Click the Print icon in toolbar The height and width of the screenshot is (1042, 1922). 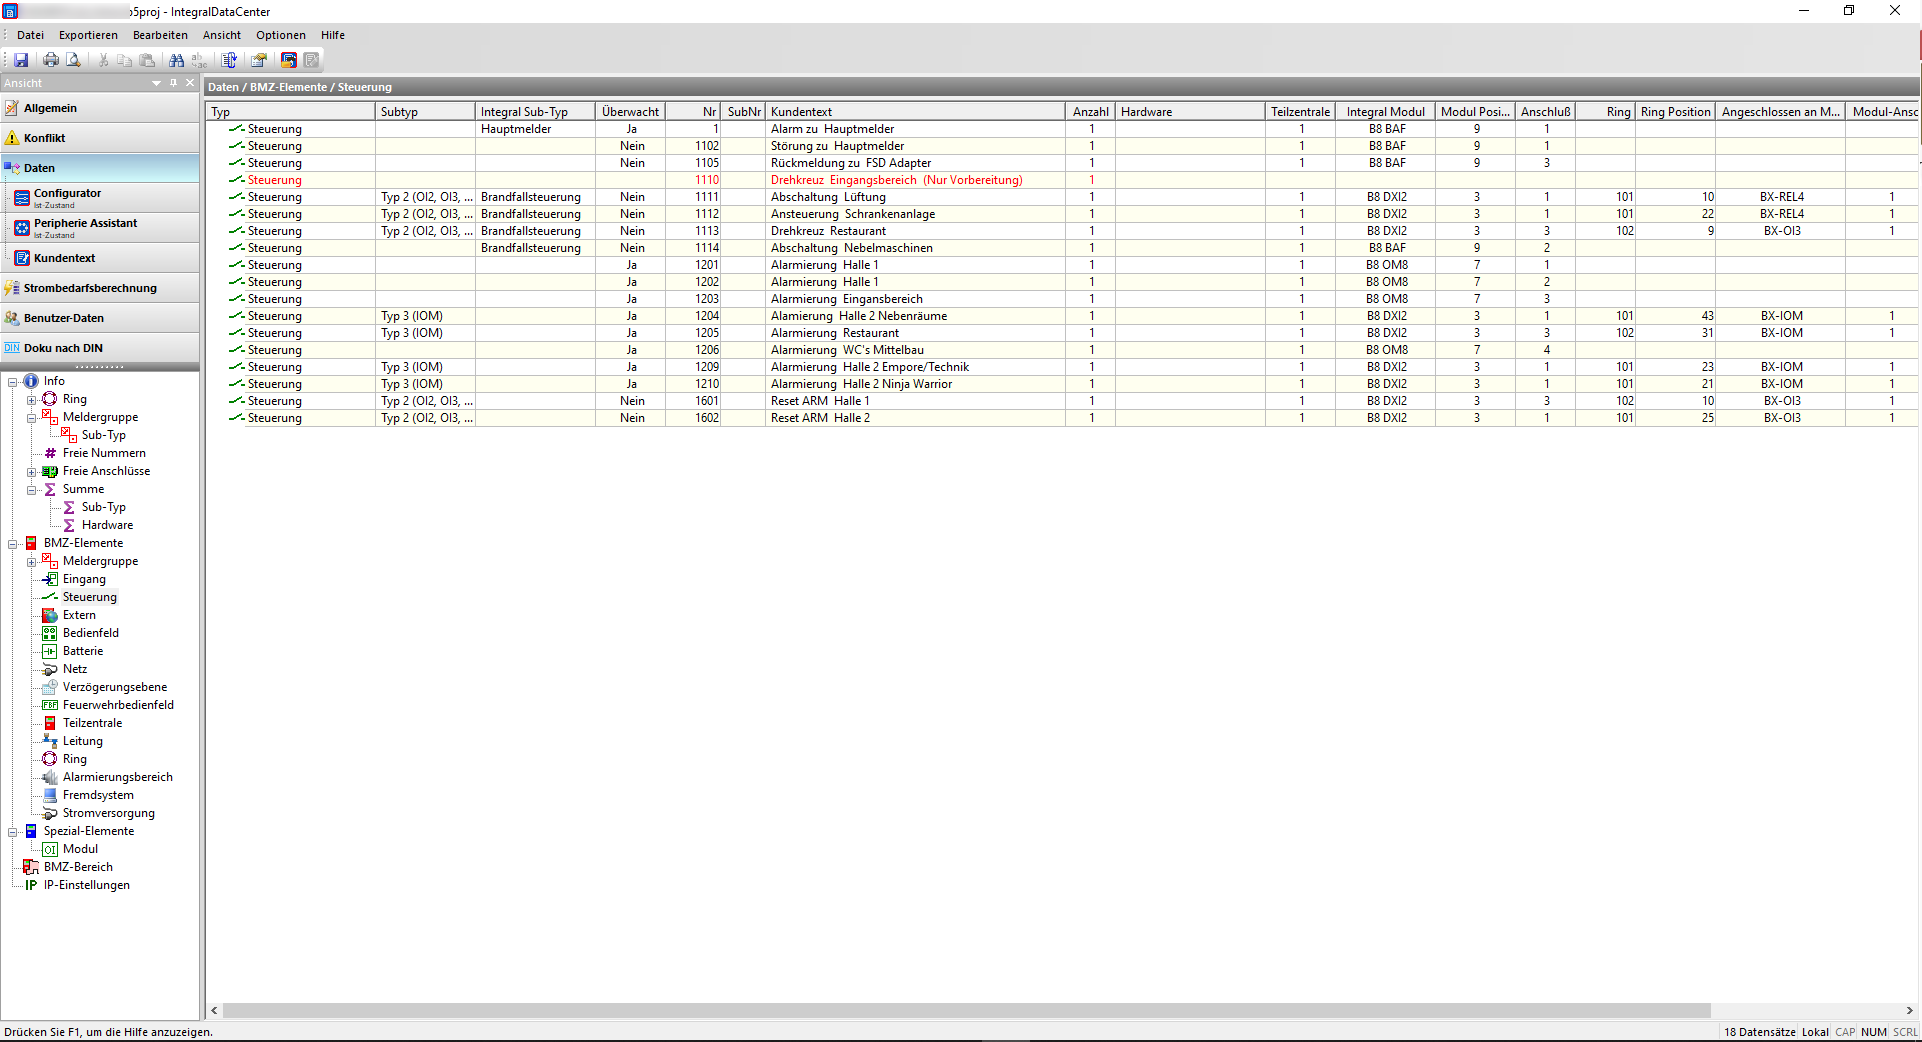[x=51, y=60]
